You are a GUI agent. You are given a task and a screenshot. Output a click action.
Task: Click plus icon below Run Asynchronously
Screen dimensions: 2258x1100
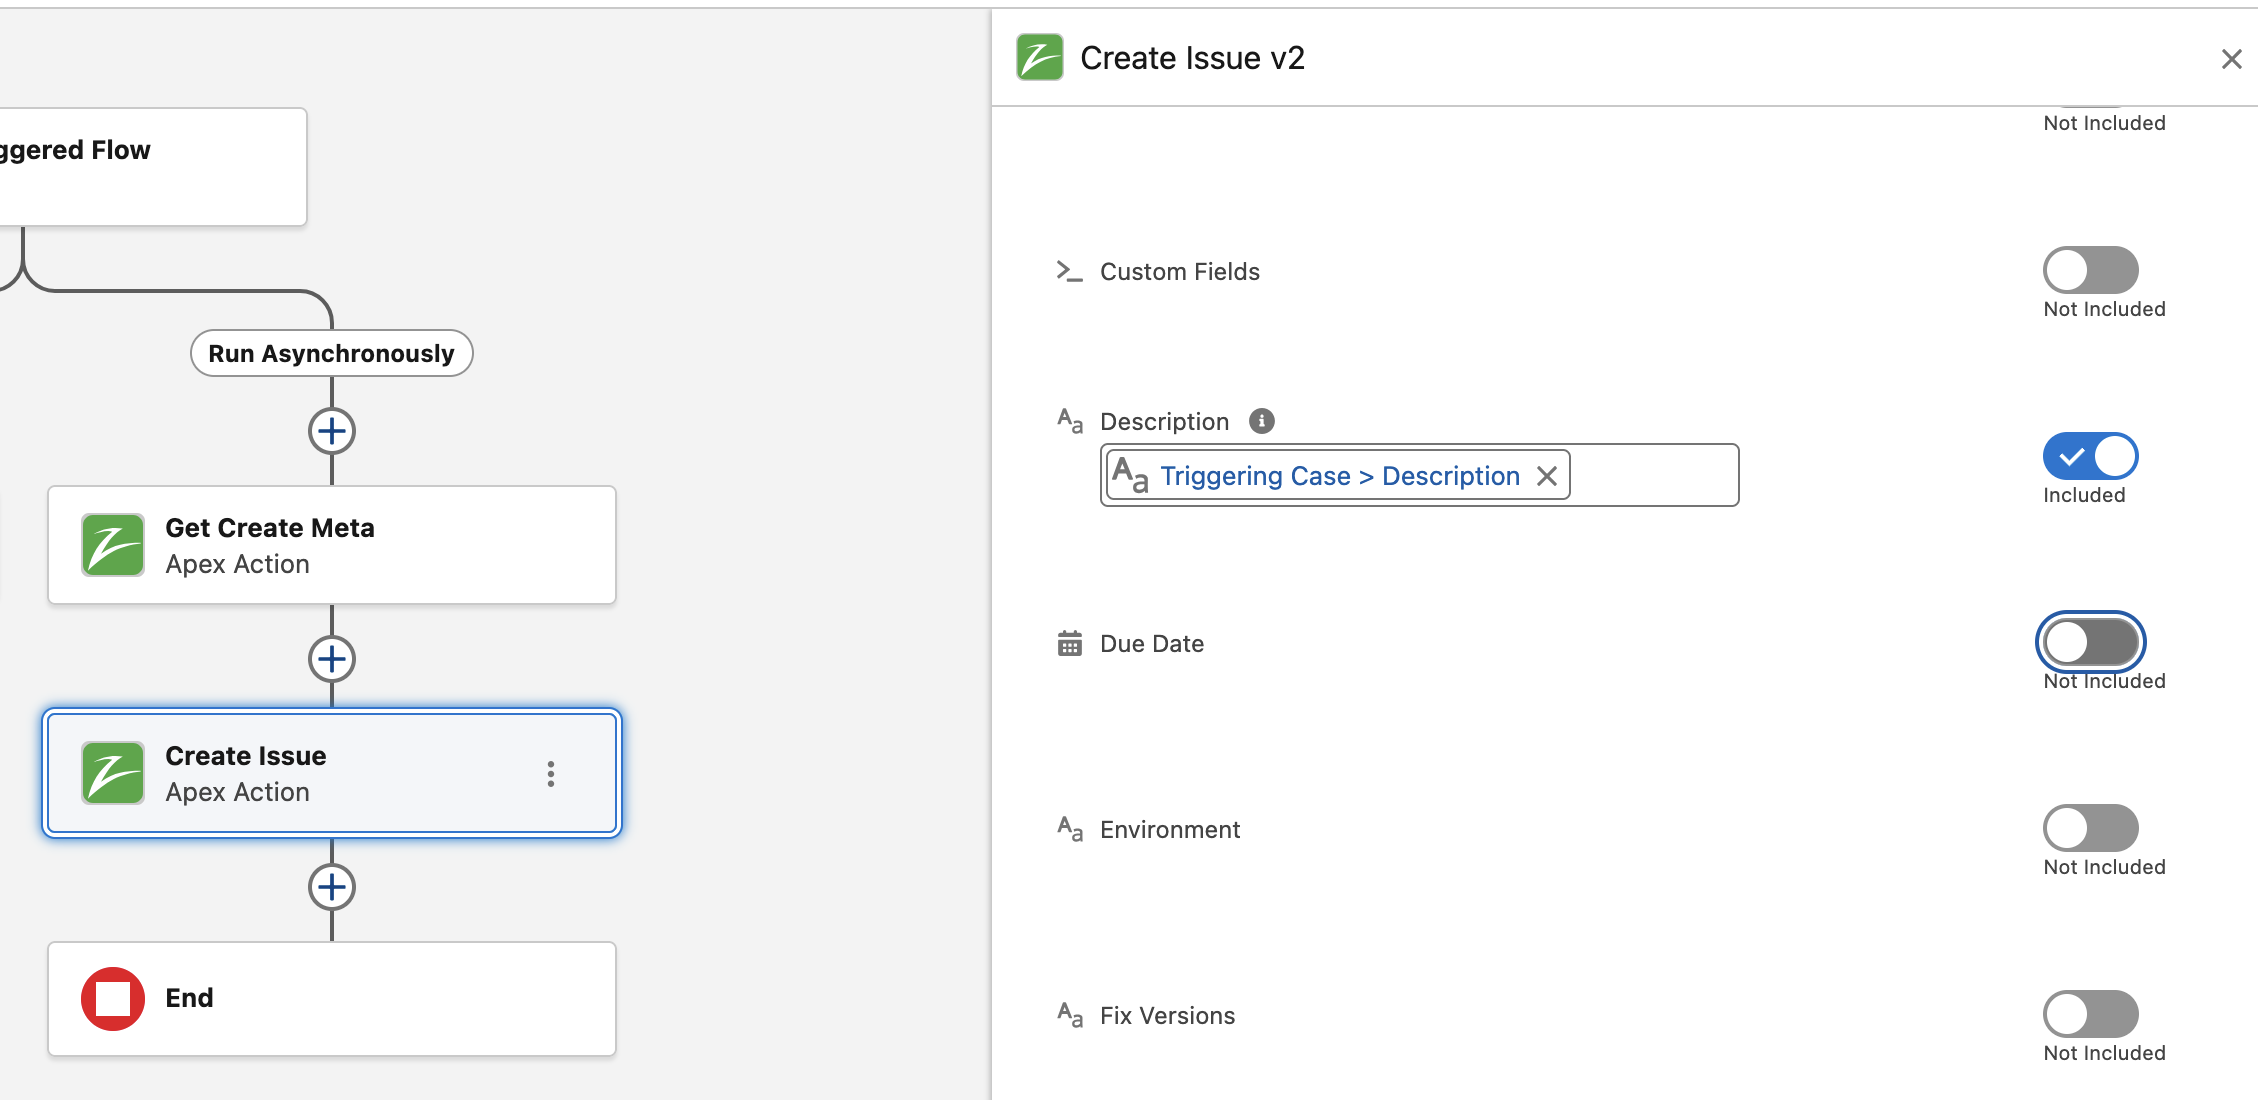(332, 432)
